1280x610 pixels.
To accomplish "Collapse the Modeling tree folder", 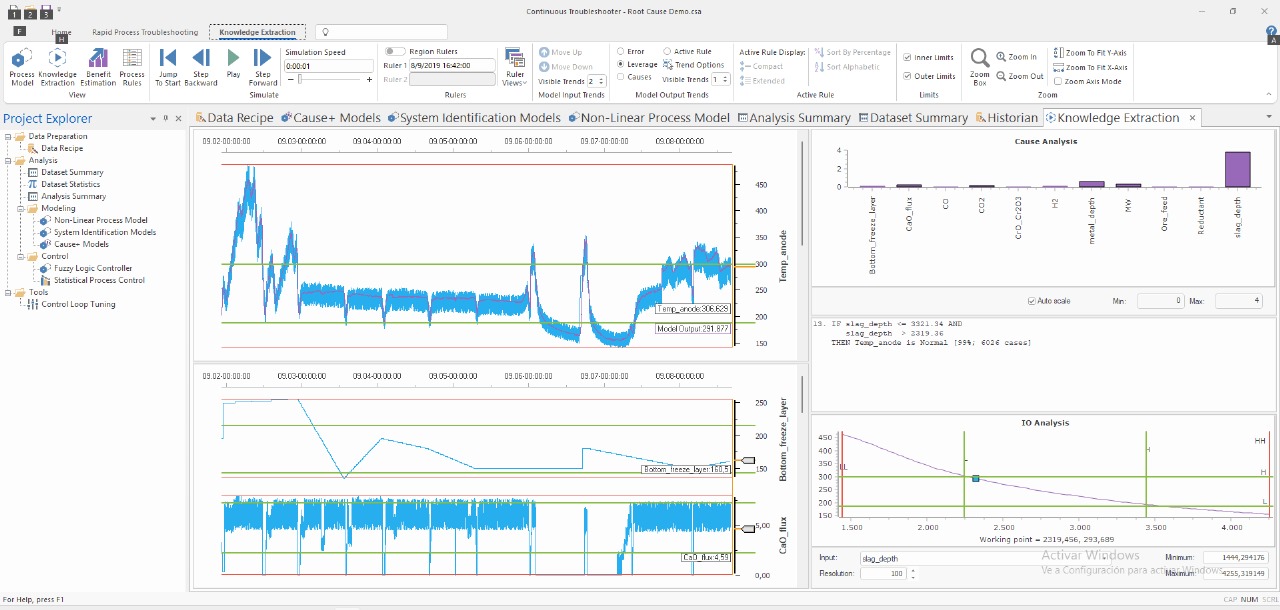I will click(x=20, y=208).
